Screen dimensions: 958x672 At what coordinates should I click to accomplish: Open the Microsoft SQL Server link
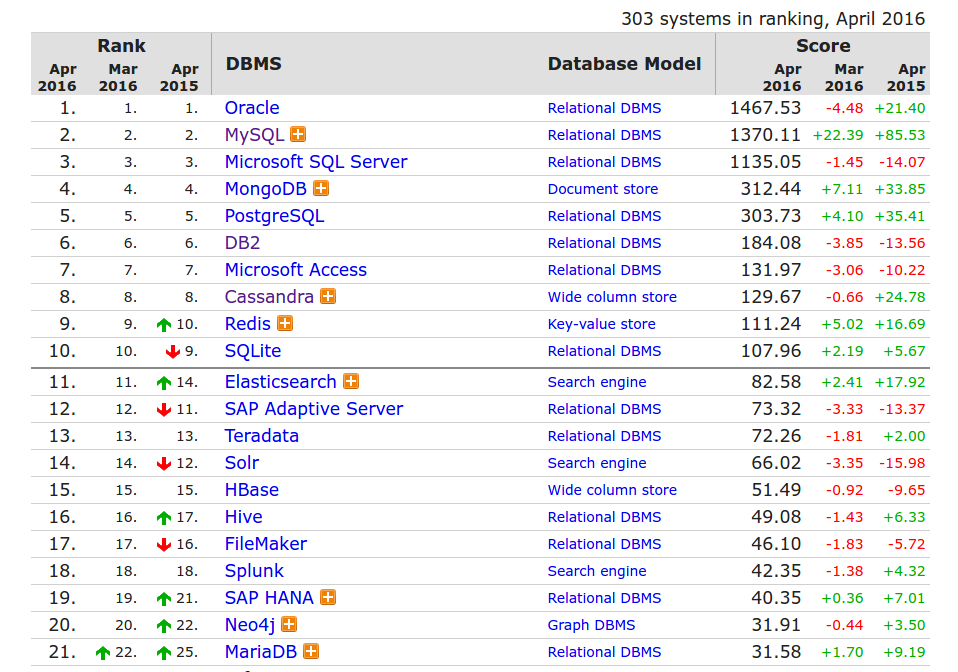tap(316, 162)
